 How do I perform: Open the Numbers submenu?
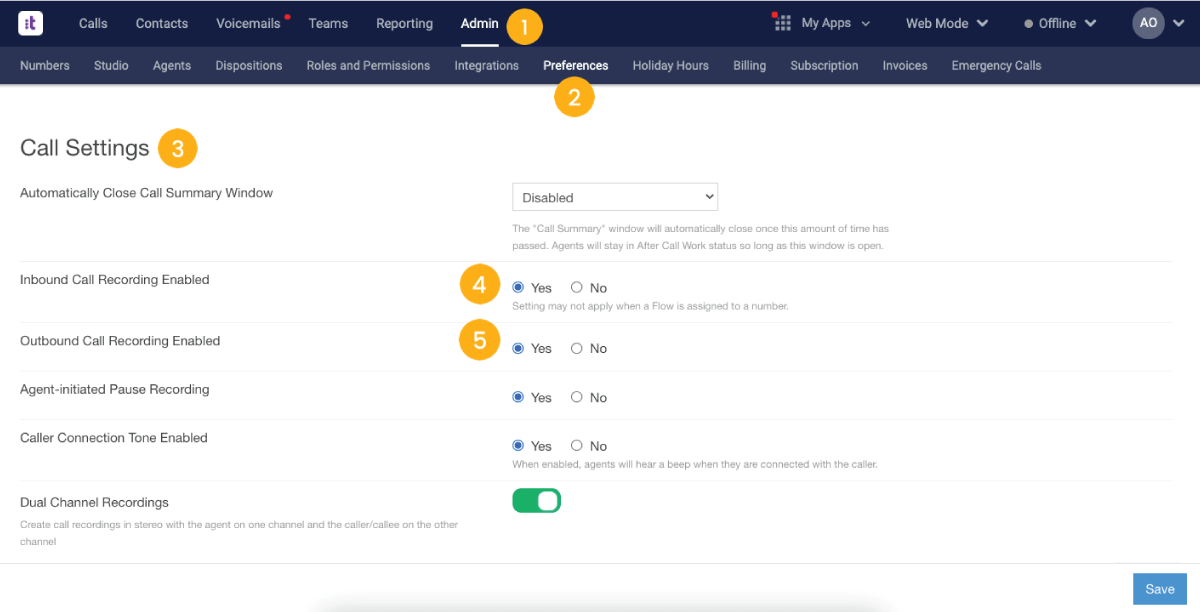[45, 66]
